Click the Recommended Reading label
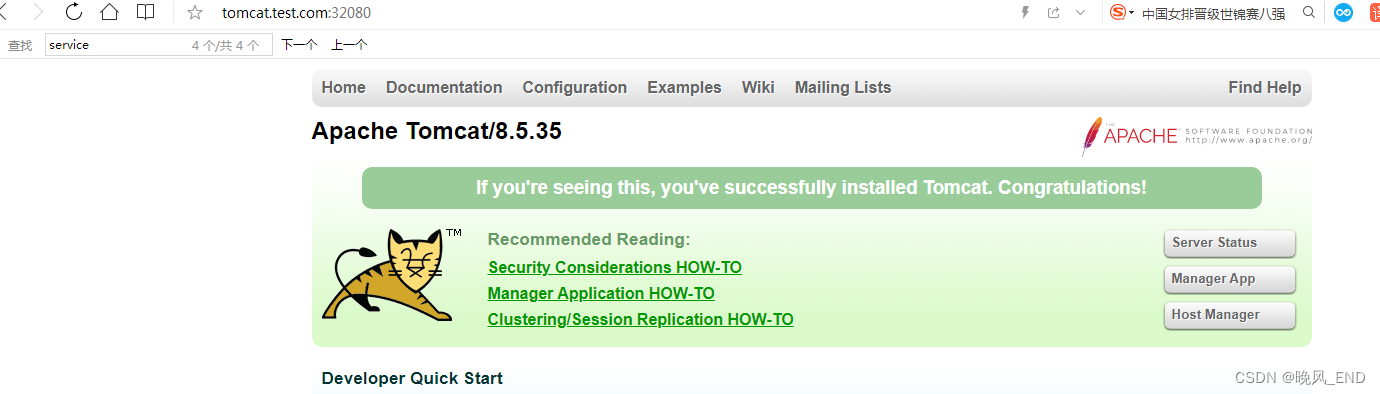Image resolution: width=1380 pixels, height=394 pixels. (x=589, y=240)
